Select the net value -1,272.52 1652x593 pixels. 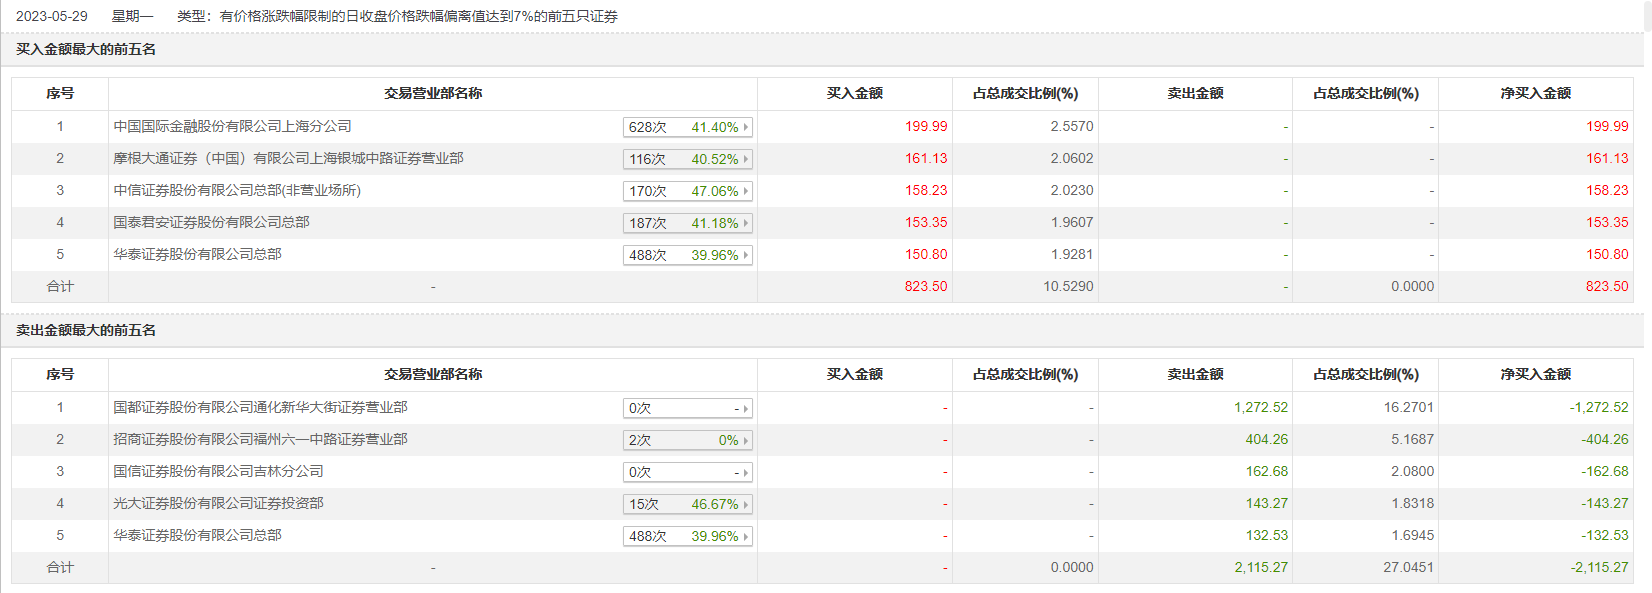pyautogui.click(x=1599, y=407)
